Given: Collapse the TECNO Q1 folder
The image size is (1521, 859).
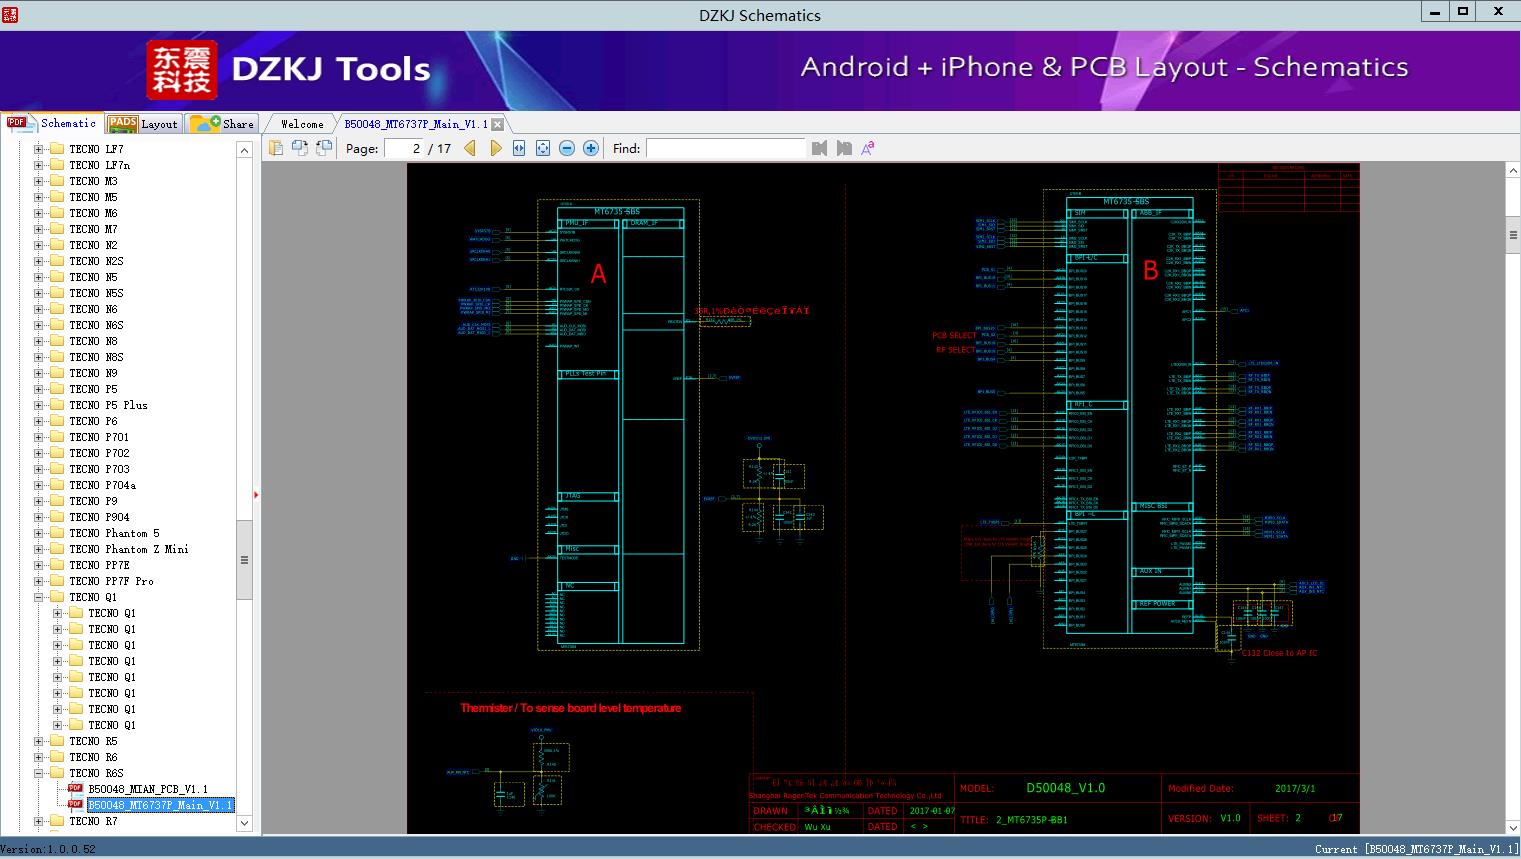Looking at the screenshot, I should (x=39, y=597).
